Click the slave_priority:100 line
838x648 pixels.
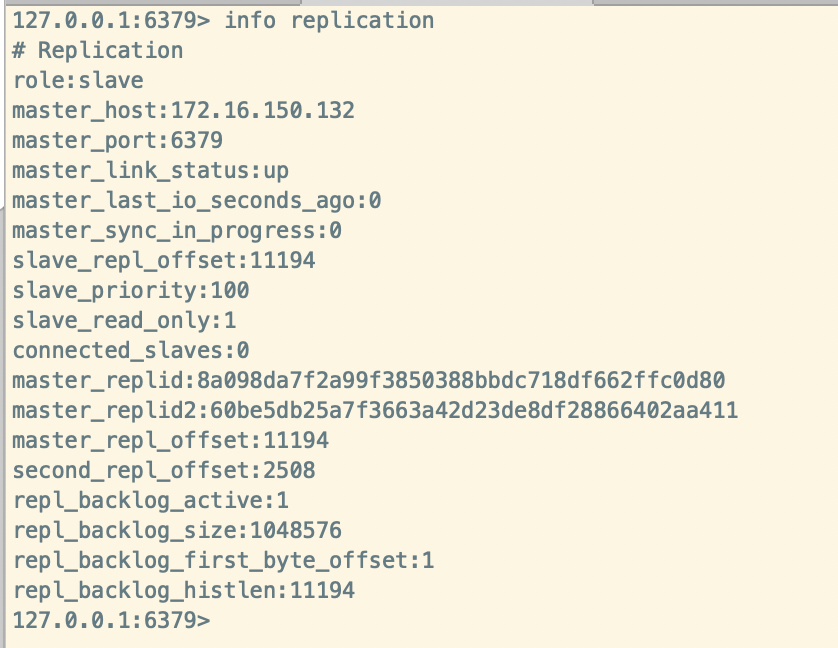coord(131,290)
